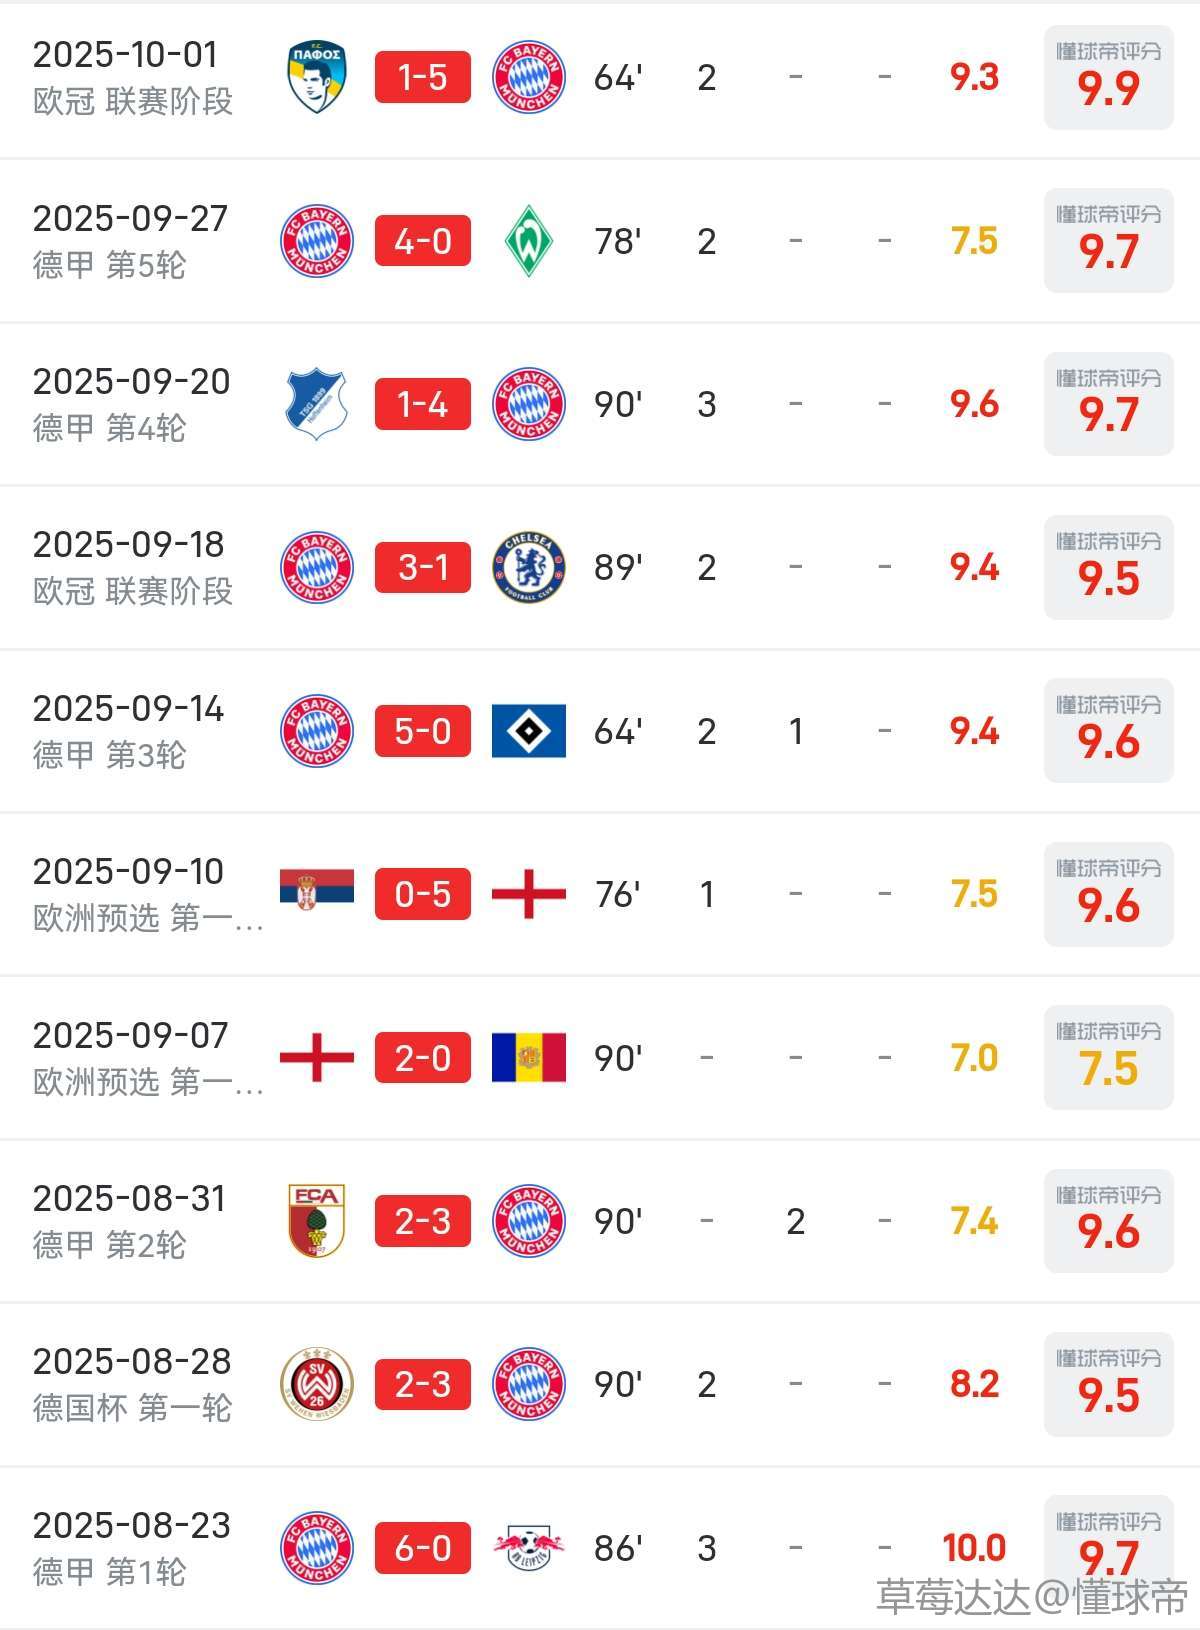Open the 3-1 score versus Chelsea

[423, 567]
